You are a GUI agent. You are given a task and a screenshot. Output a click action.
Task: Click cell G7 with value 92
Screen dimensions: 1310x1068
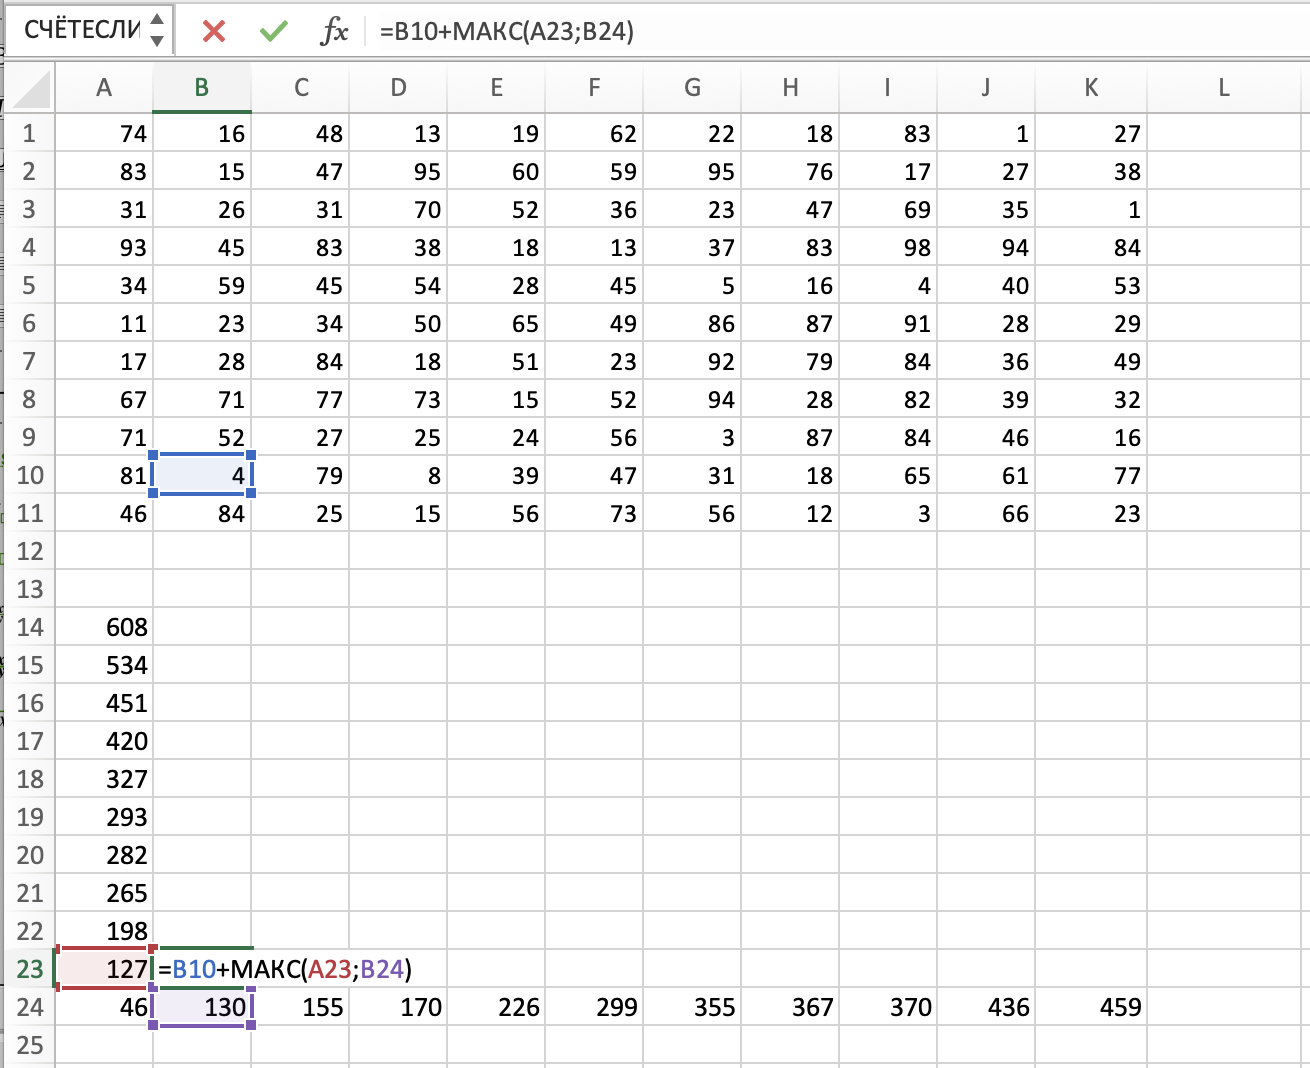click(x=692, y=361)
